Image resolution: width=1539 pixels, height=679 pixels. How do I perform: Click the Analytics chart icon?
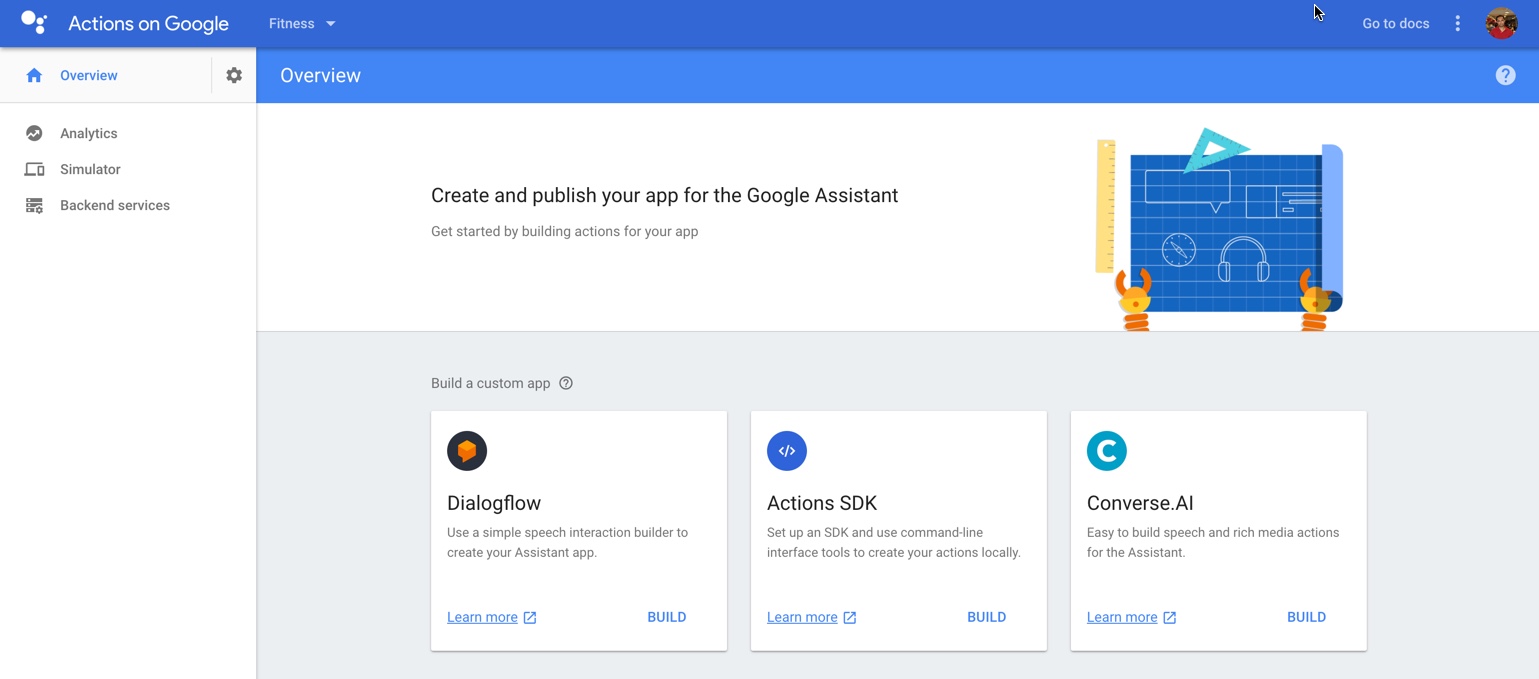[34, 133]
